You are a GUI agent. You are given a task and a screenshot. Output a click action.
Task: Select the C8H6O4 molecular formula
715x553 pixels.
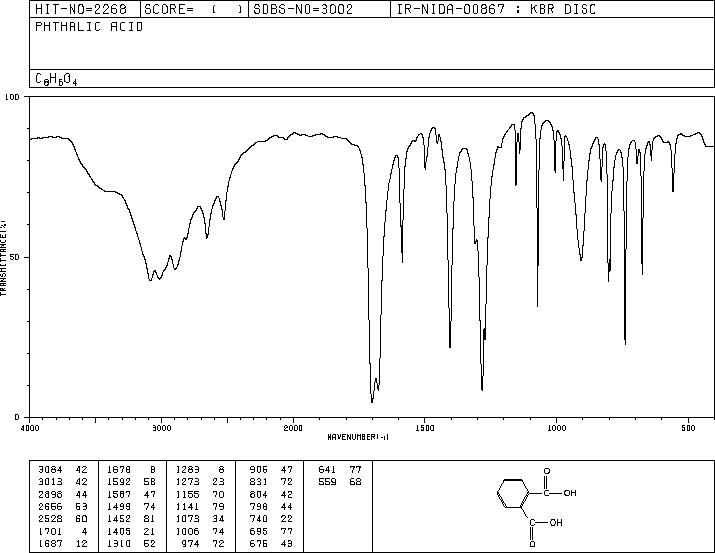56,79
